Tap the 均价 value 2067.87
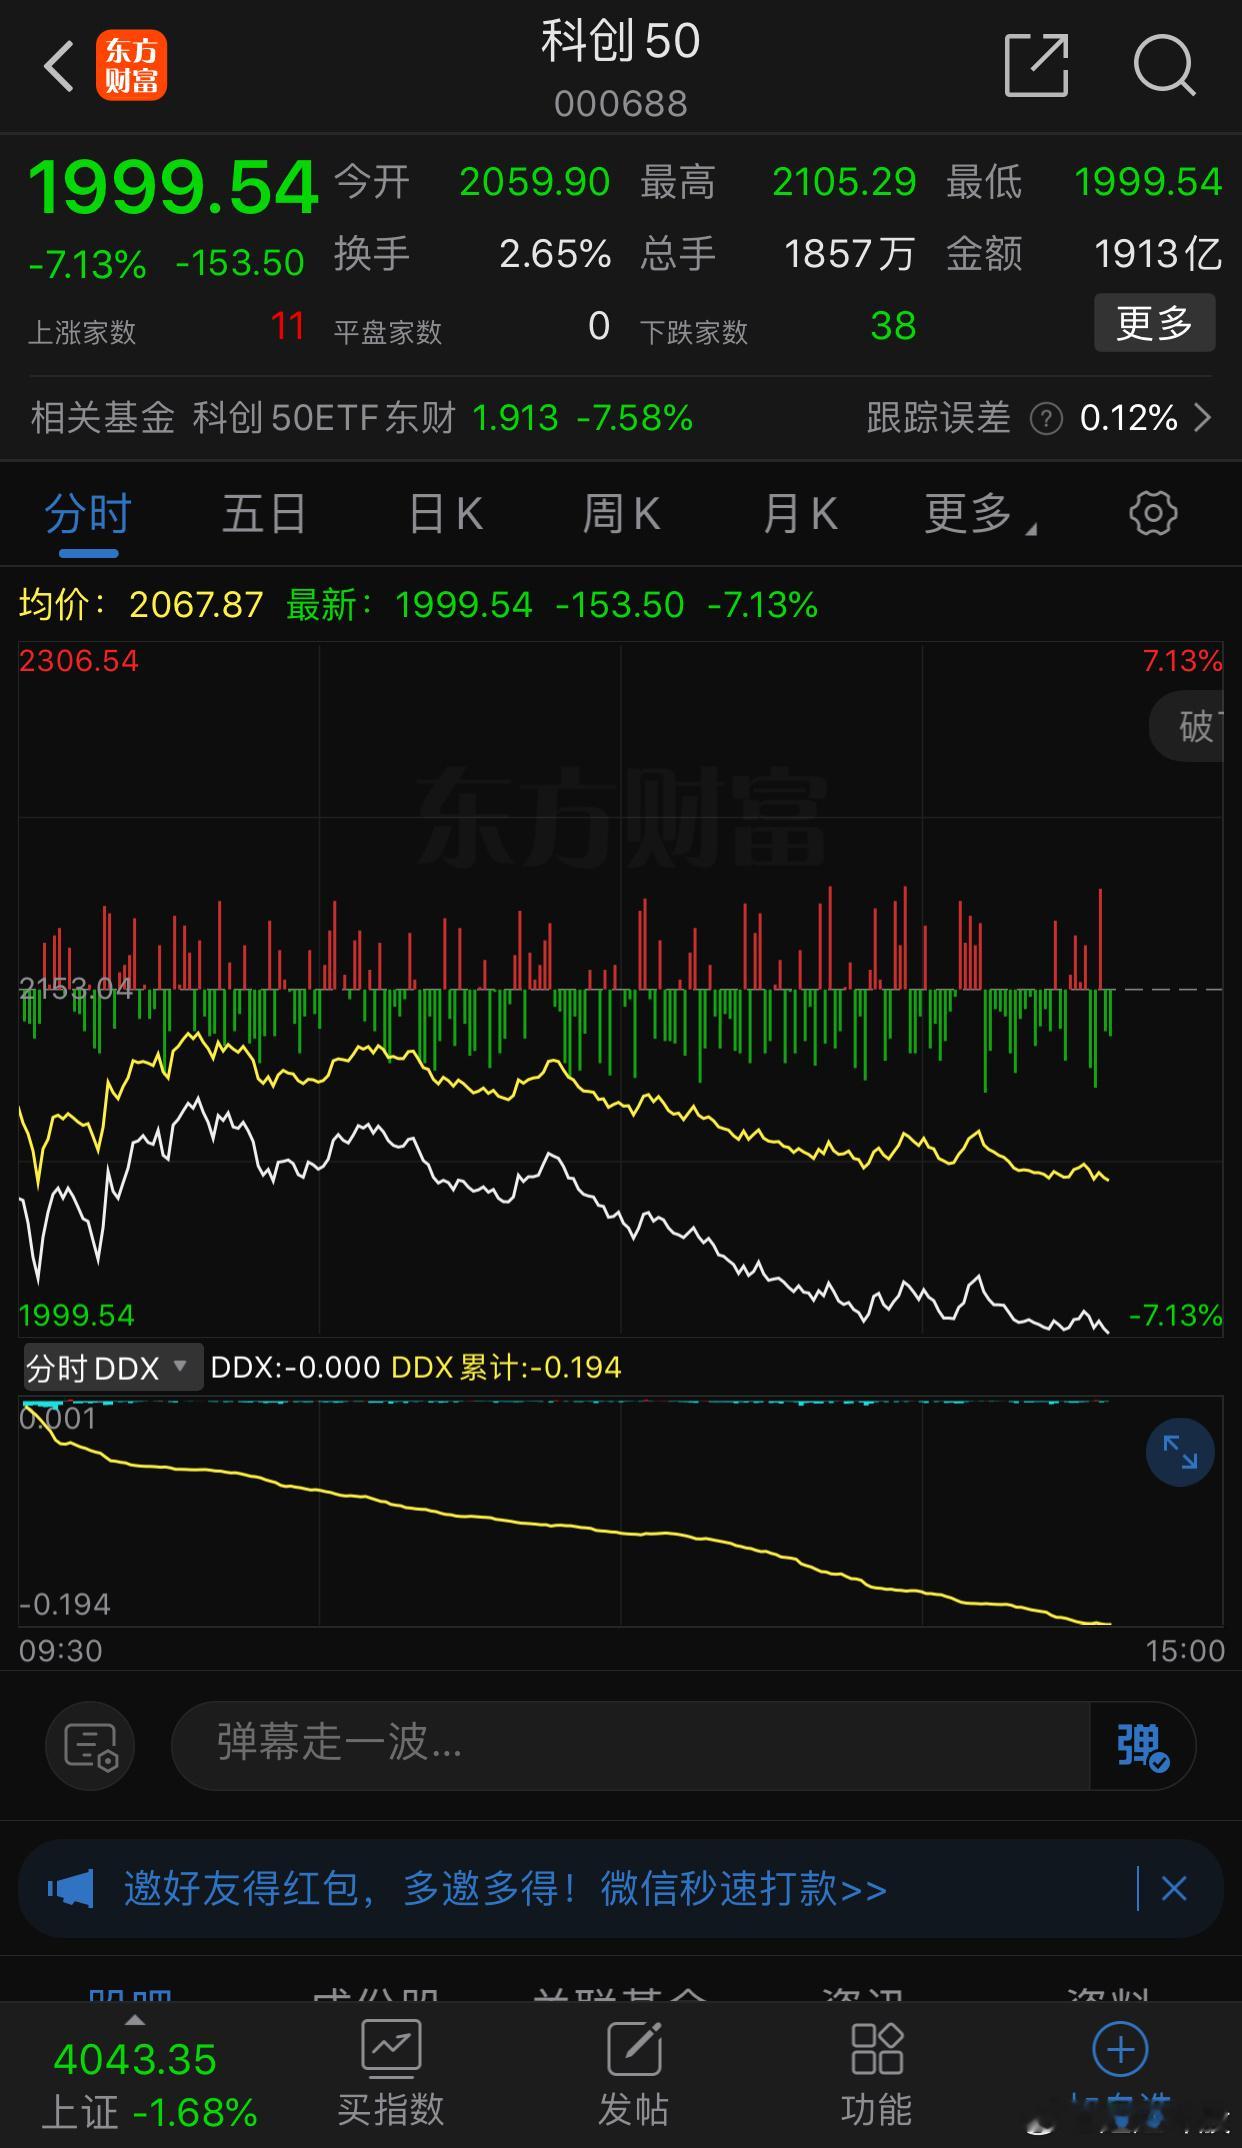The image size is (1242, 2148). click(x=196, y=604)
